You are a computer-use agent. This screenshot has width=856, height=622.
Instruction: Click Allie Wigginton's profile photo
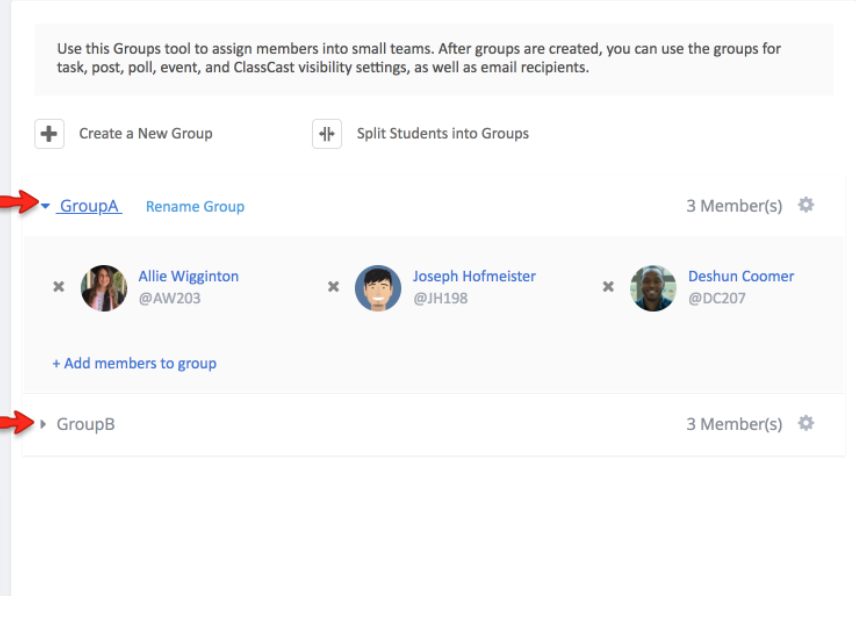click(x=104, y=288)
